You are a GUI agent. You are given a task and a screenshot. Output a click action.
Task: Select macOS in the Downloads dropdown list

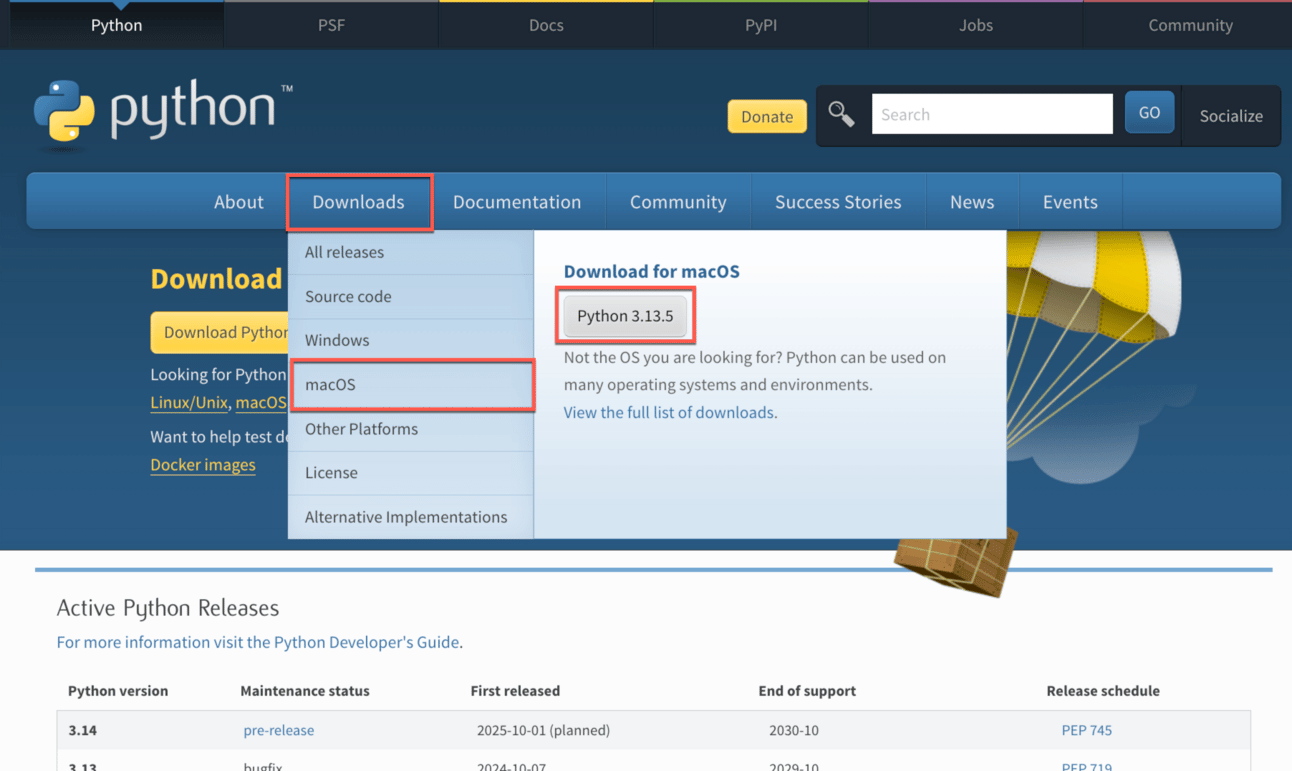point(412,385)
